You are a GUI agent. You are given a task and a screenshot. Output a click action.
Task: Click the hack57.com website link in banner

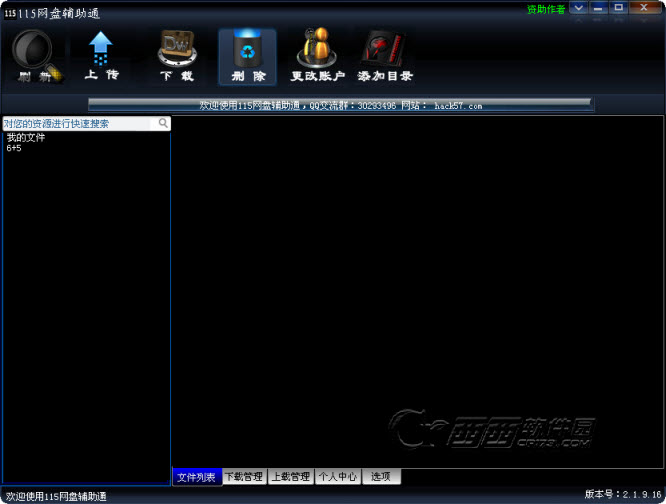[458, 106]
